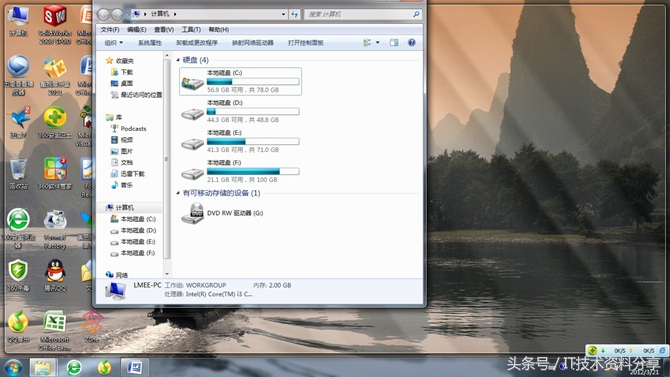
Task: Click the F: drive usage bar
Action: 253,171
